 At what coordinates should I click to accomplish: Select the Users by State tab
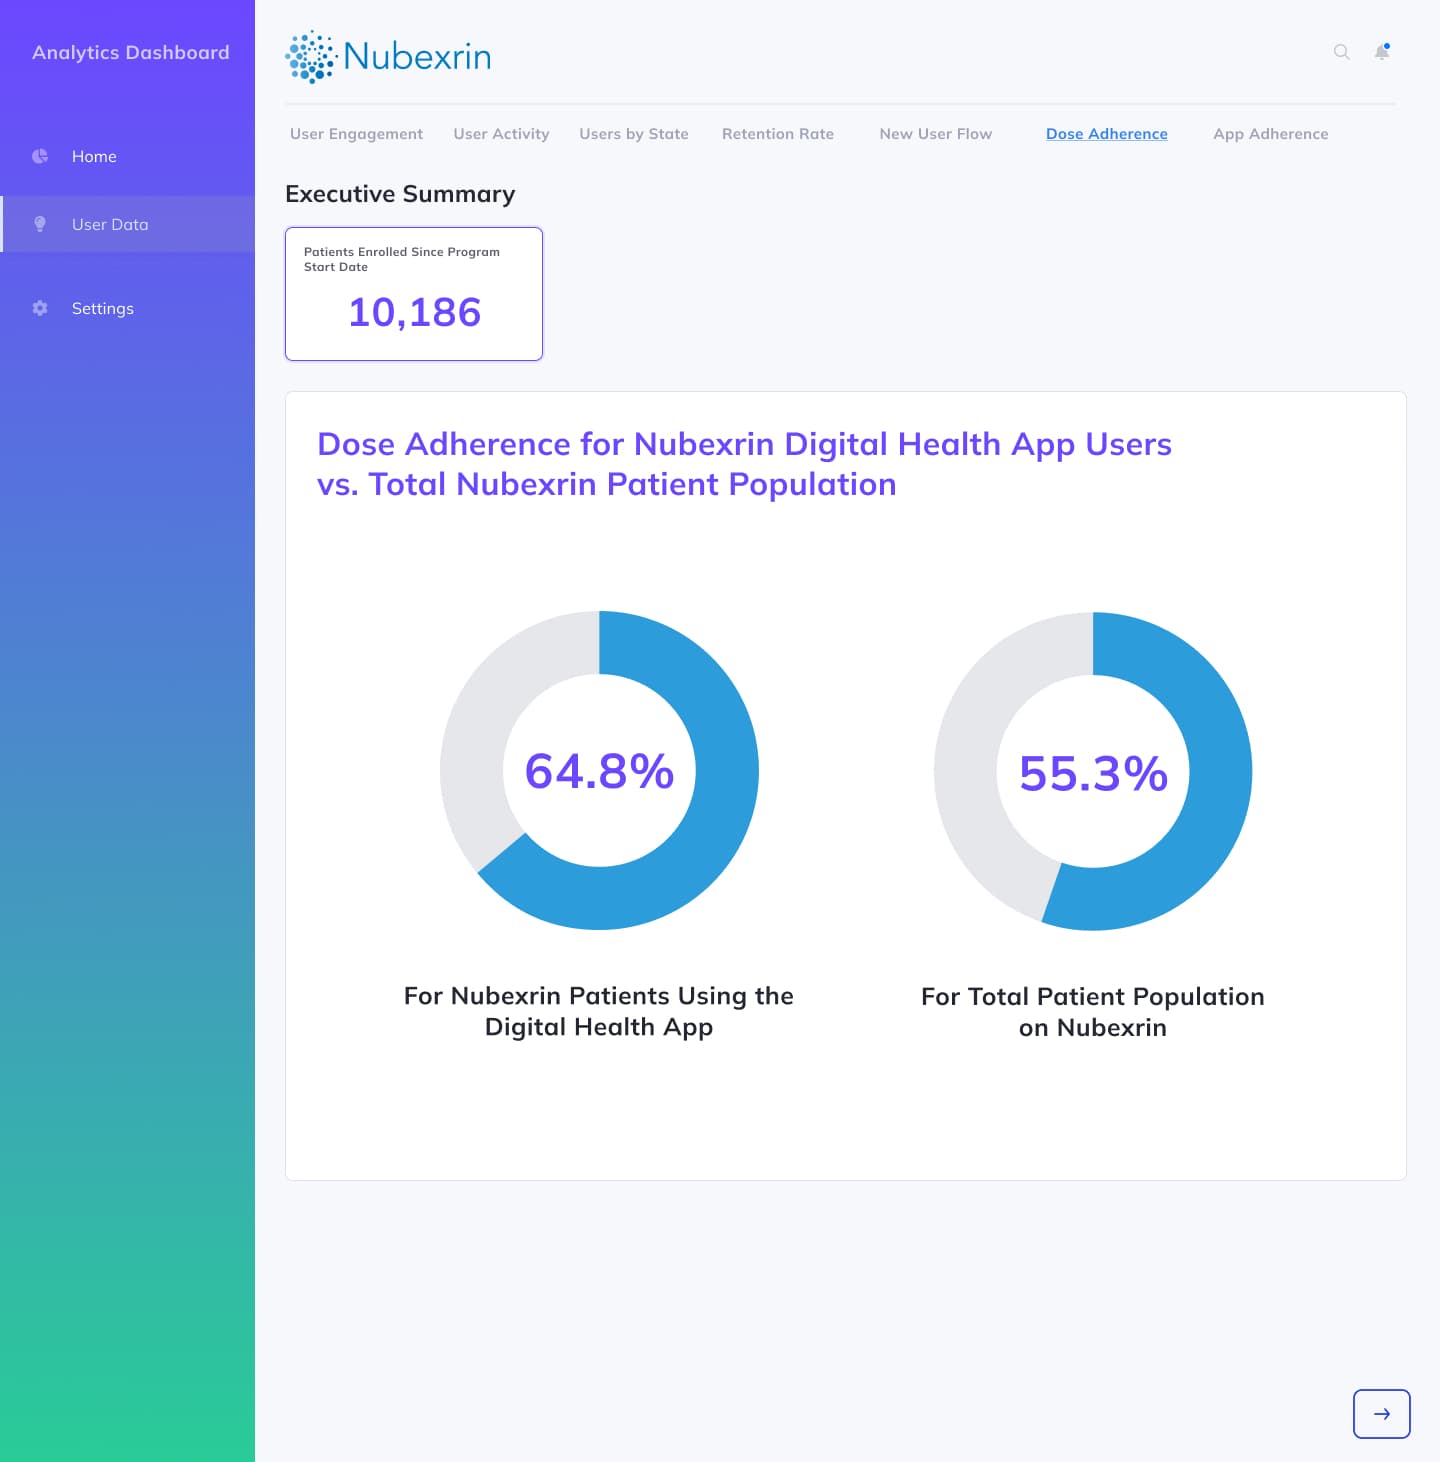[634, 134]
